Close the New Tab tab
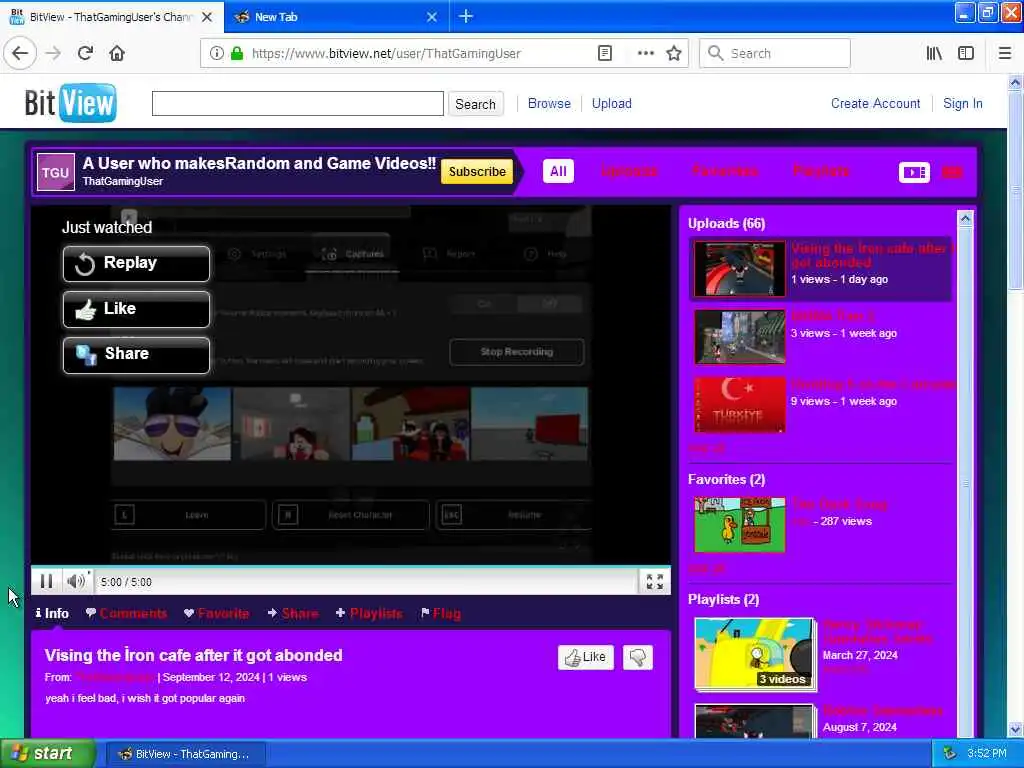This screenshot has width=1024, height=768. [432, 17]
